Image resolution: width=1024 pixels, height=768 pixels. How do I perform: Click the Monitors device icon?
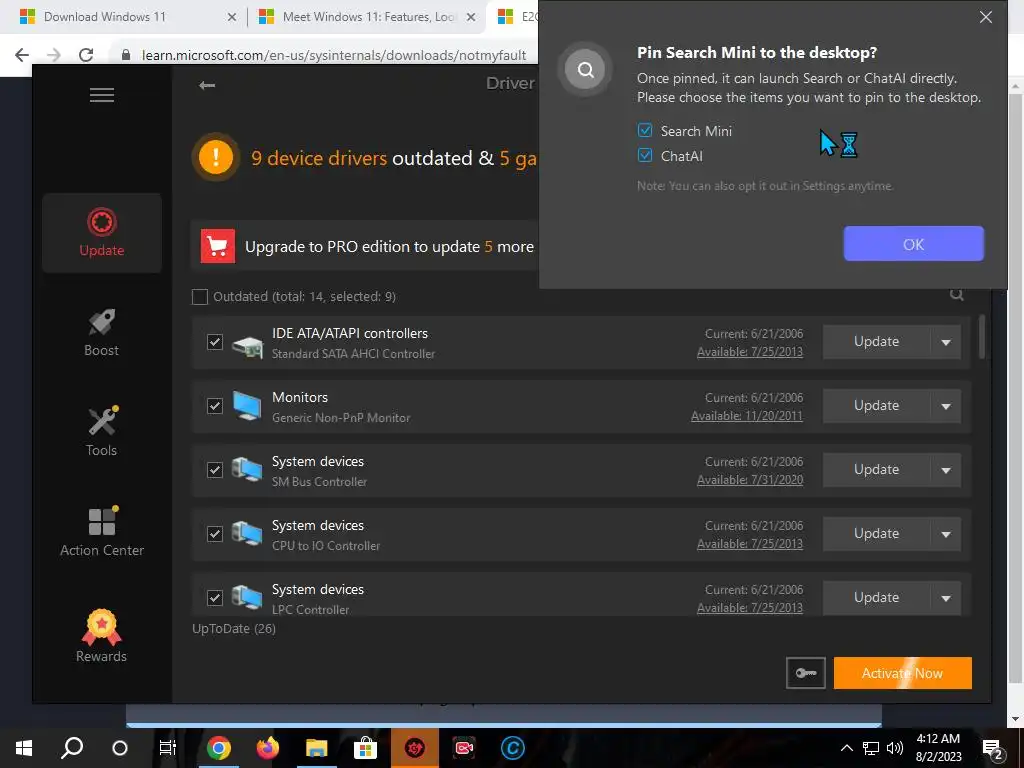point(248,406)
